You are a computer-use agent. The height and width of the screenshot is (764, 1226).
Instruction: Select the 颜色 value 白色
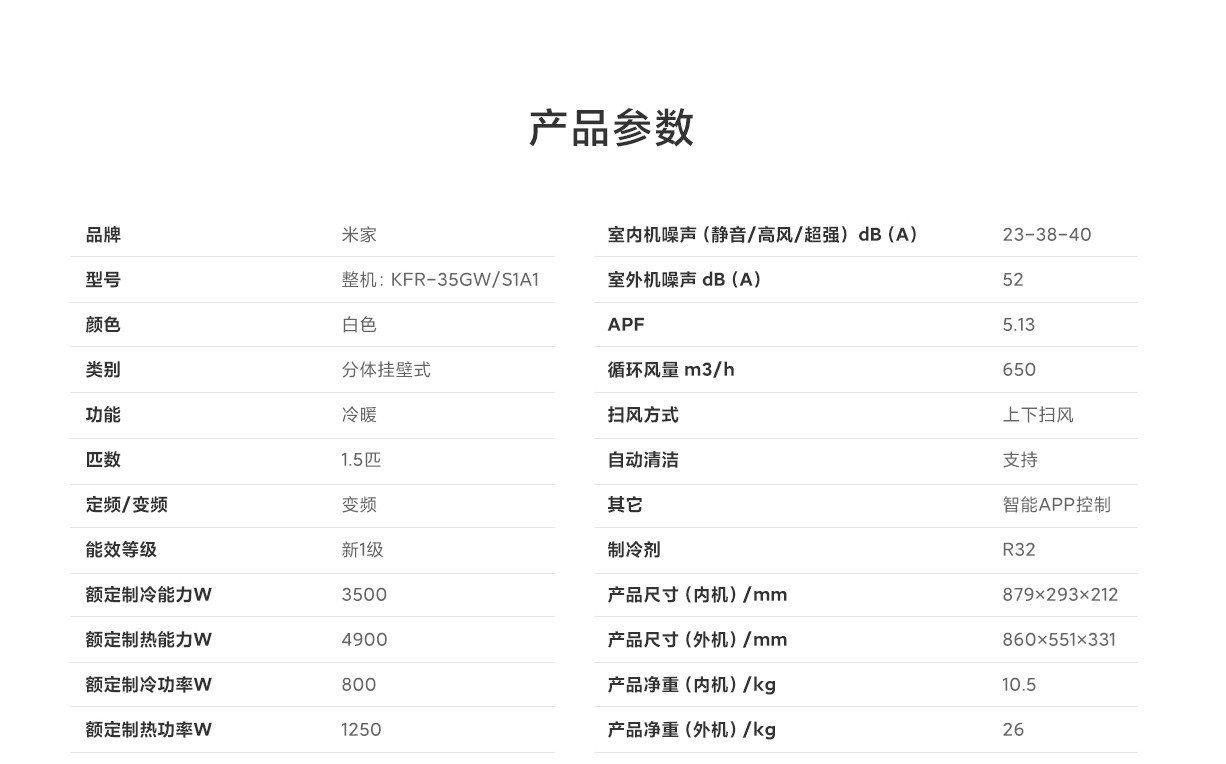[359, 325]
